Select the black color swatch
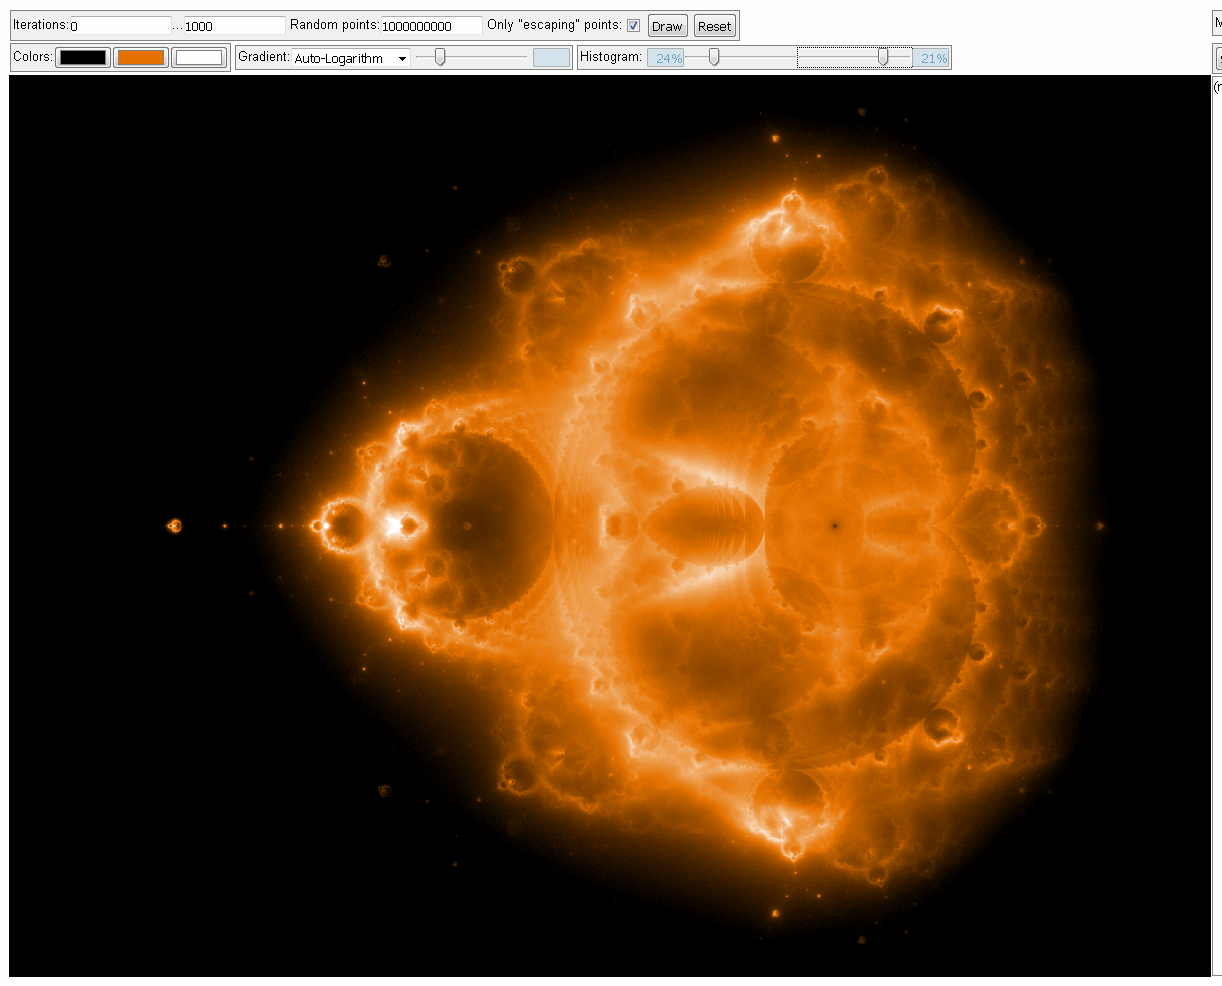 (83, 58)
